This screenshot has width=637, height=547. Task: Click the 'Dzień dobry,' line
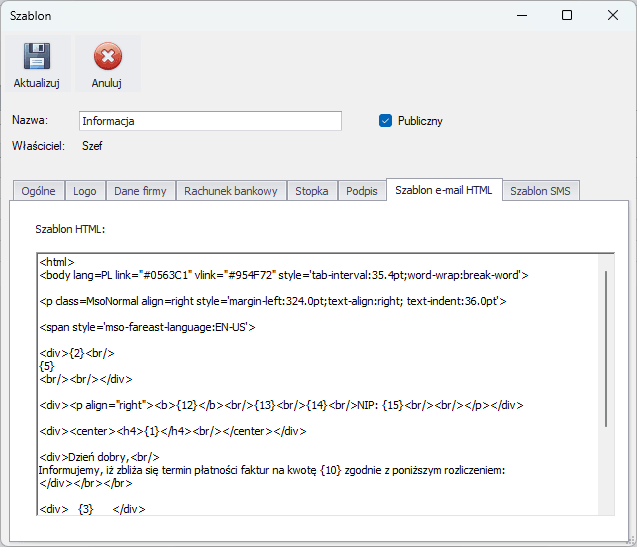99,457
